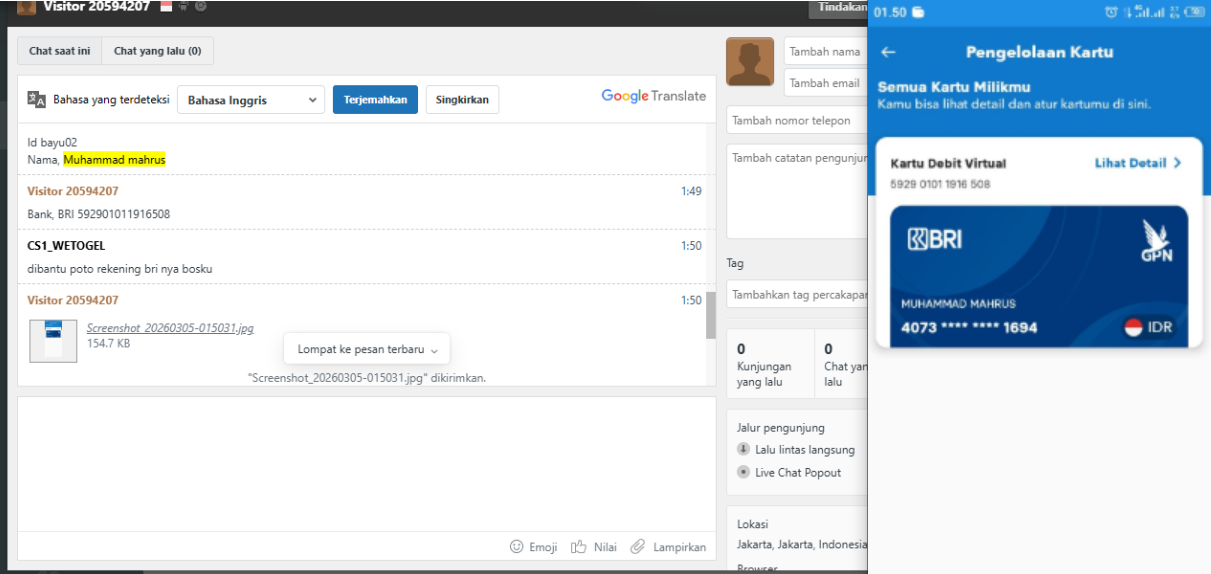Click the chat transcript scrollbar thumb
1211x574 pixels.
tap(711, 316)
